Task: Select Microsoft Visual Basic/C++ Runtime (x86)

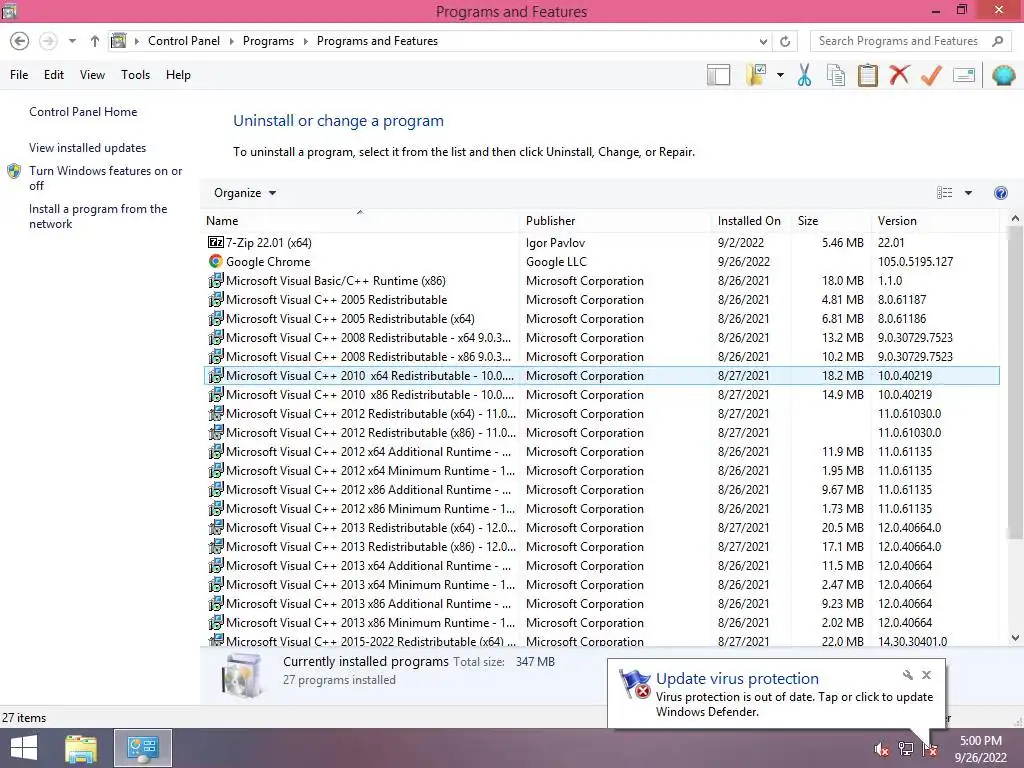Action: pyautogui.click(x=602, y=281)
